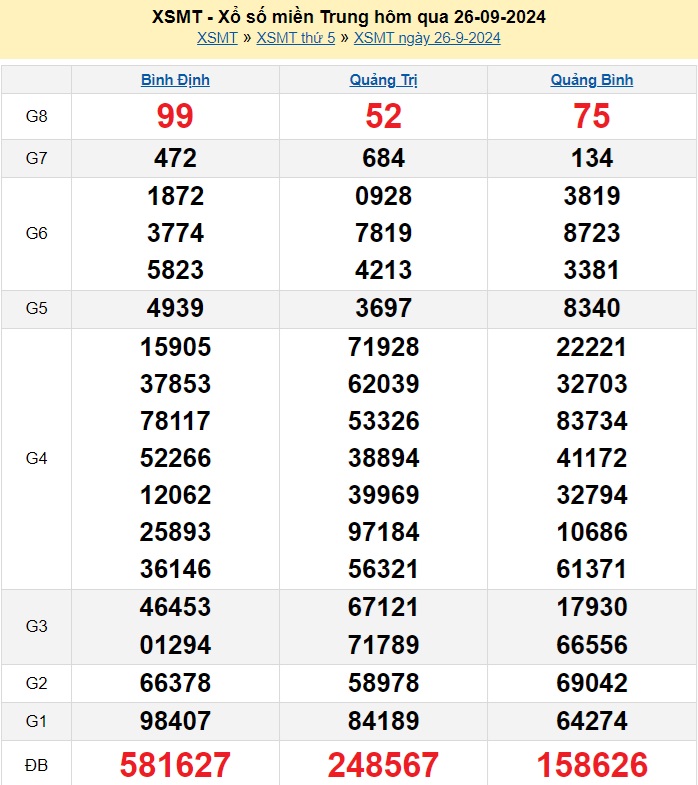Click the G5 result 3697
Viewport: 698px width, 785px height.
pyautogui.click(x=383, y=308)
